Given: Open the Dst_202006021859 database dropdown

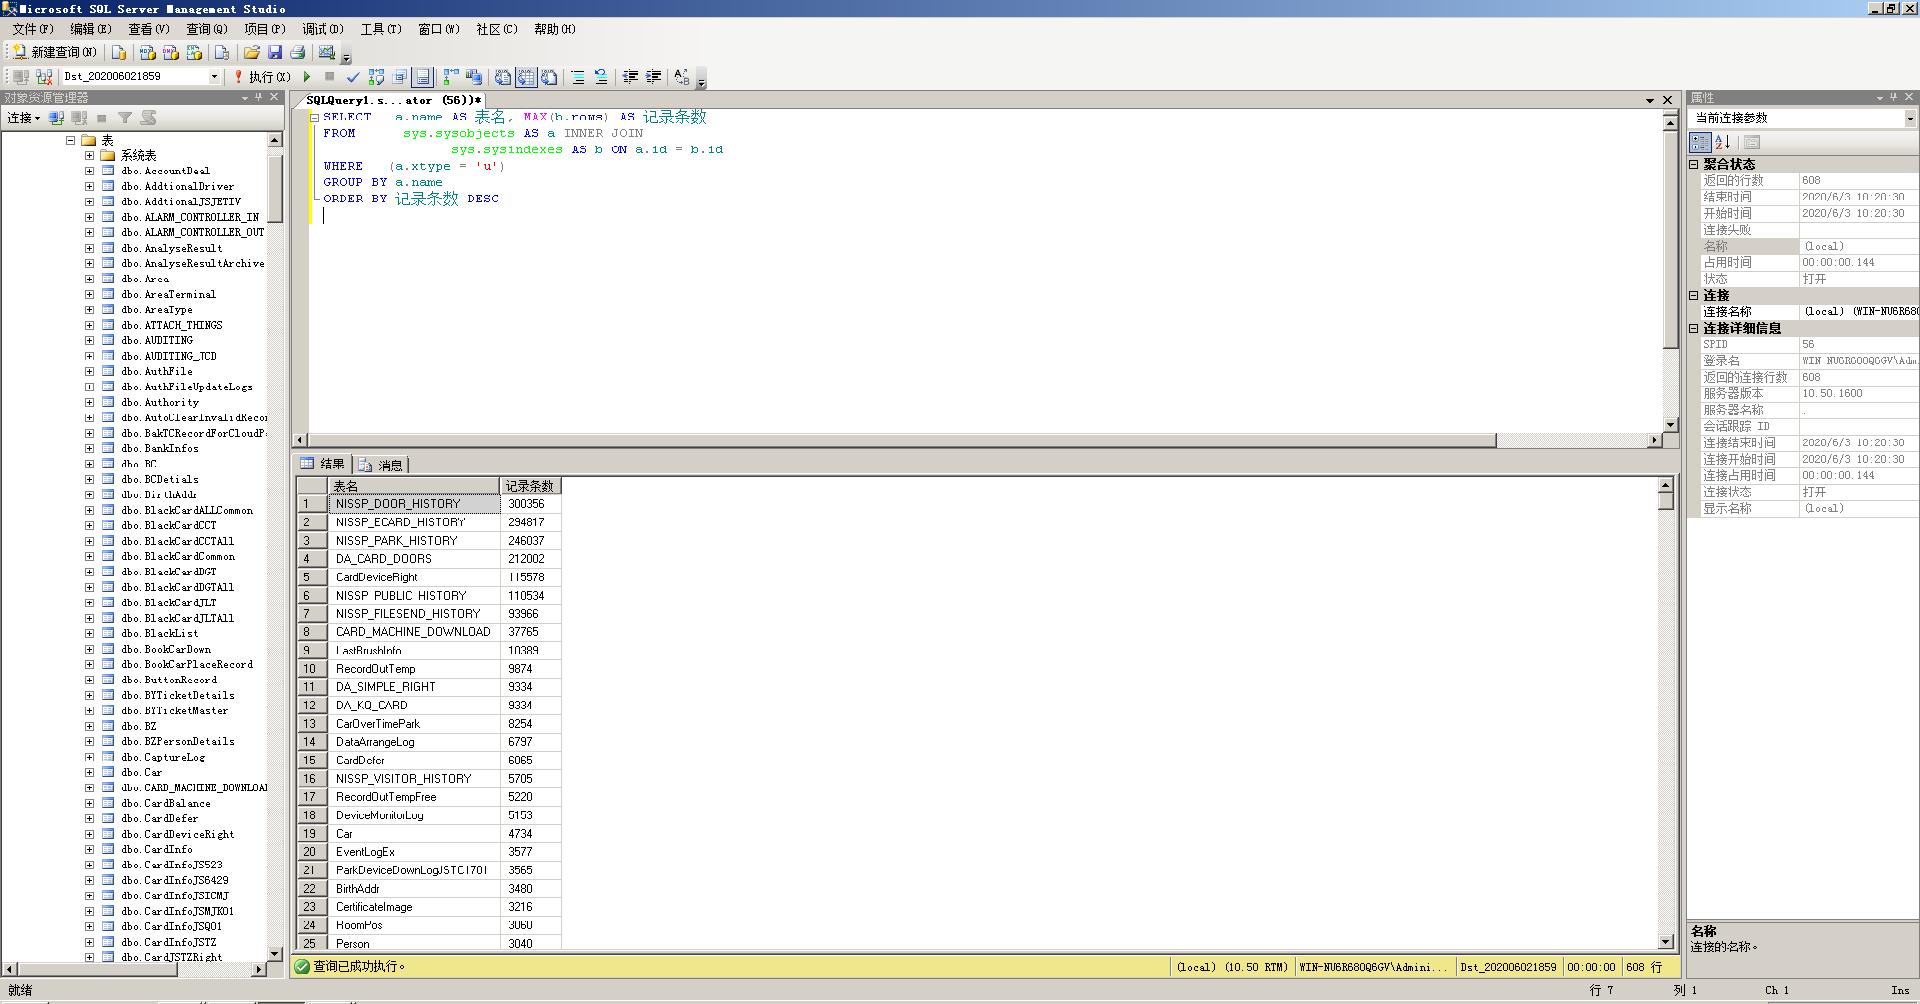Looking at the screenshot, I should 214,76.
